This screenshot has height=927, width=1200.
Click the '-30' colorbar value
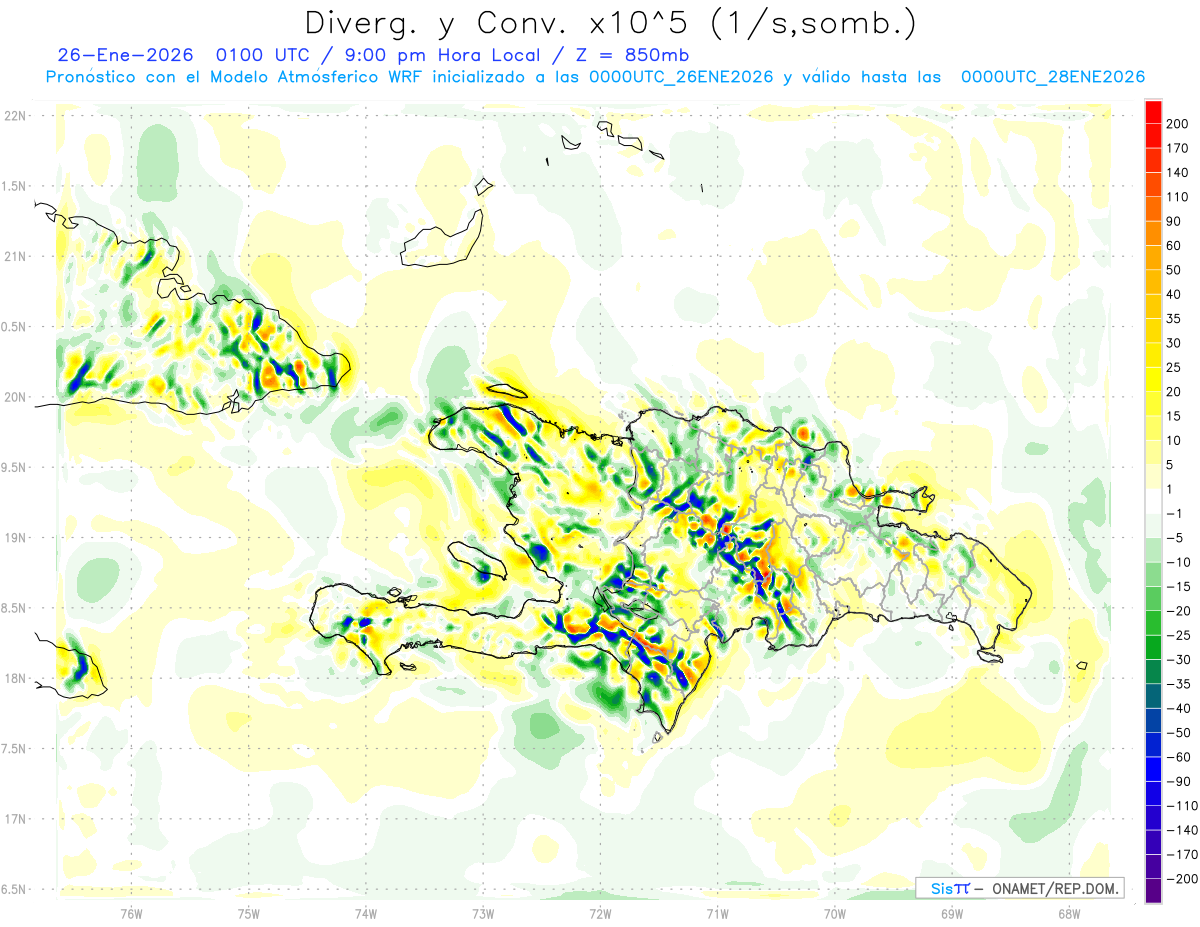coord(1177,660)
